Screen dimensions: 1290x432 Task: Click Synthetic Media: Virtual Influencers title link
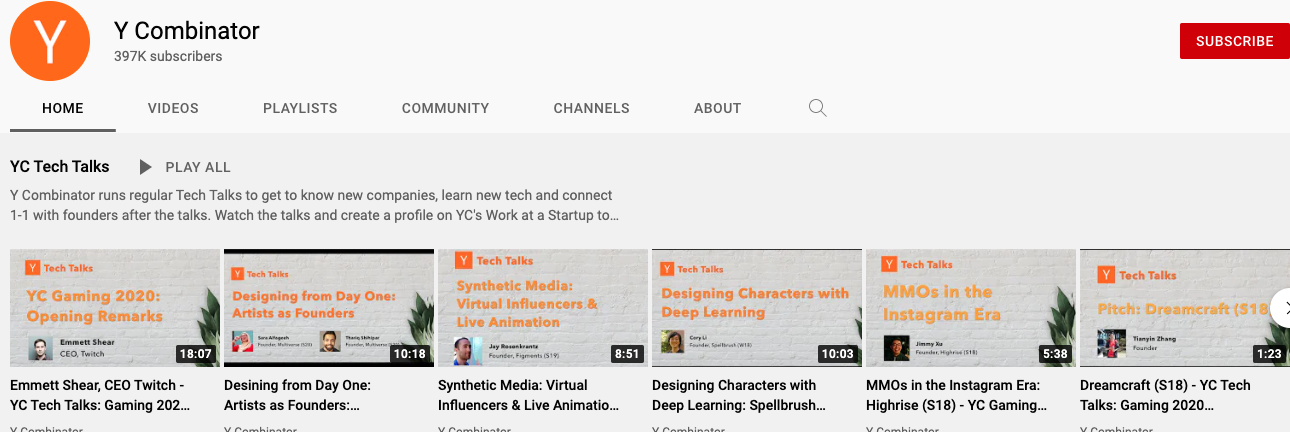[528, 395]
